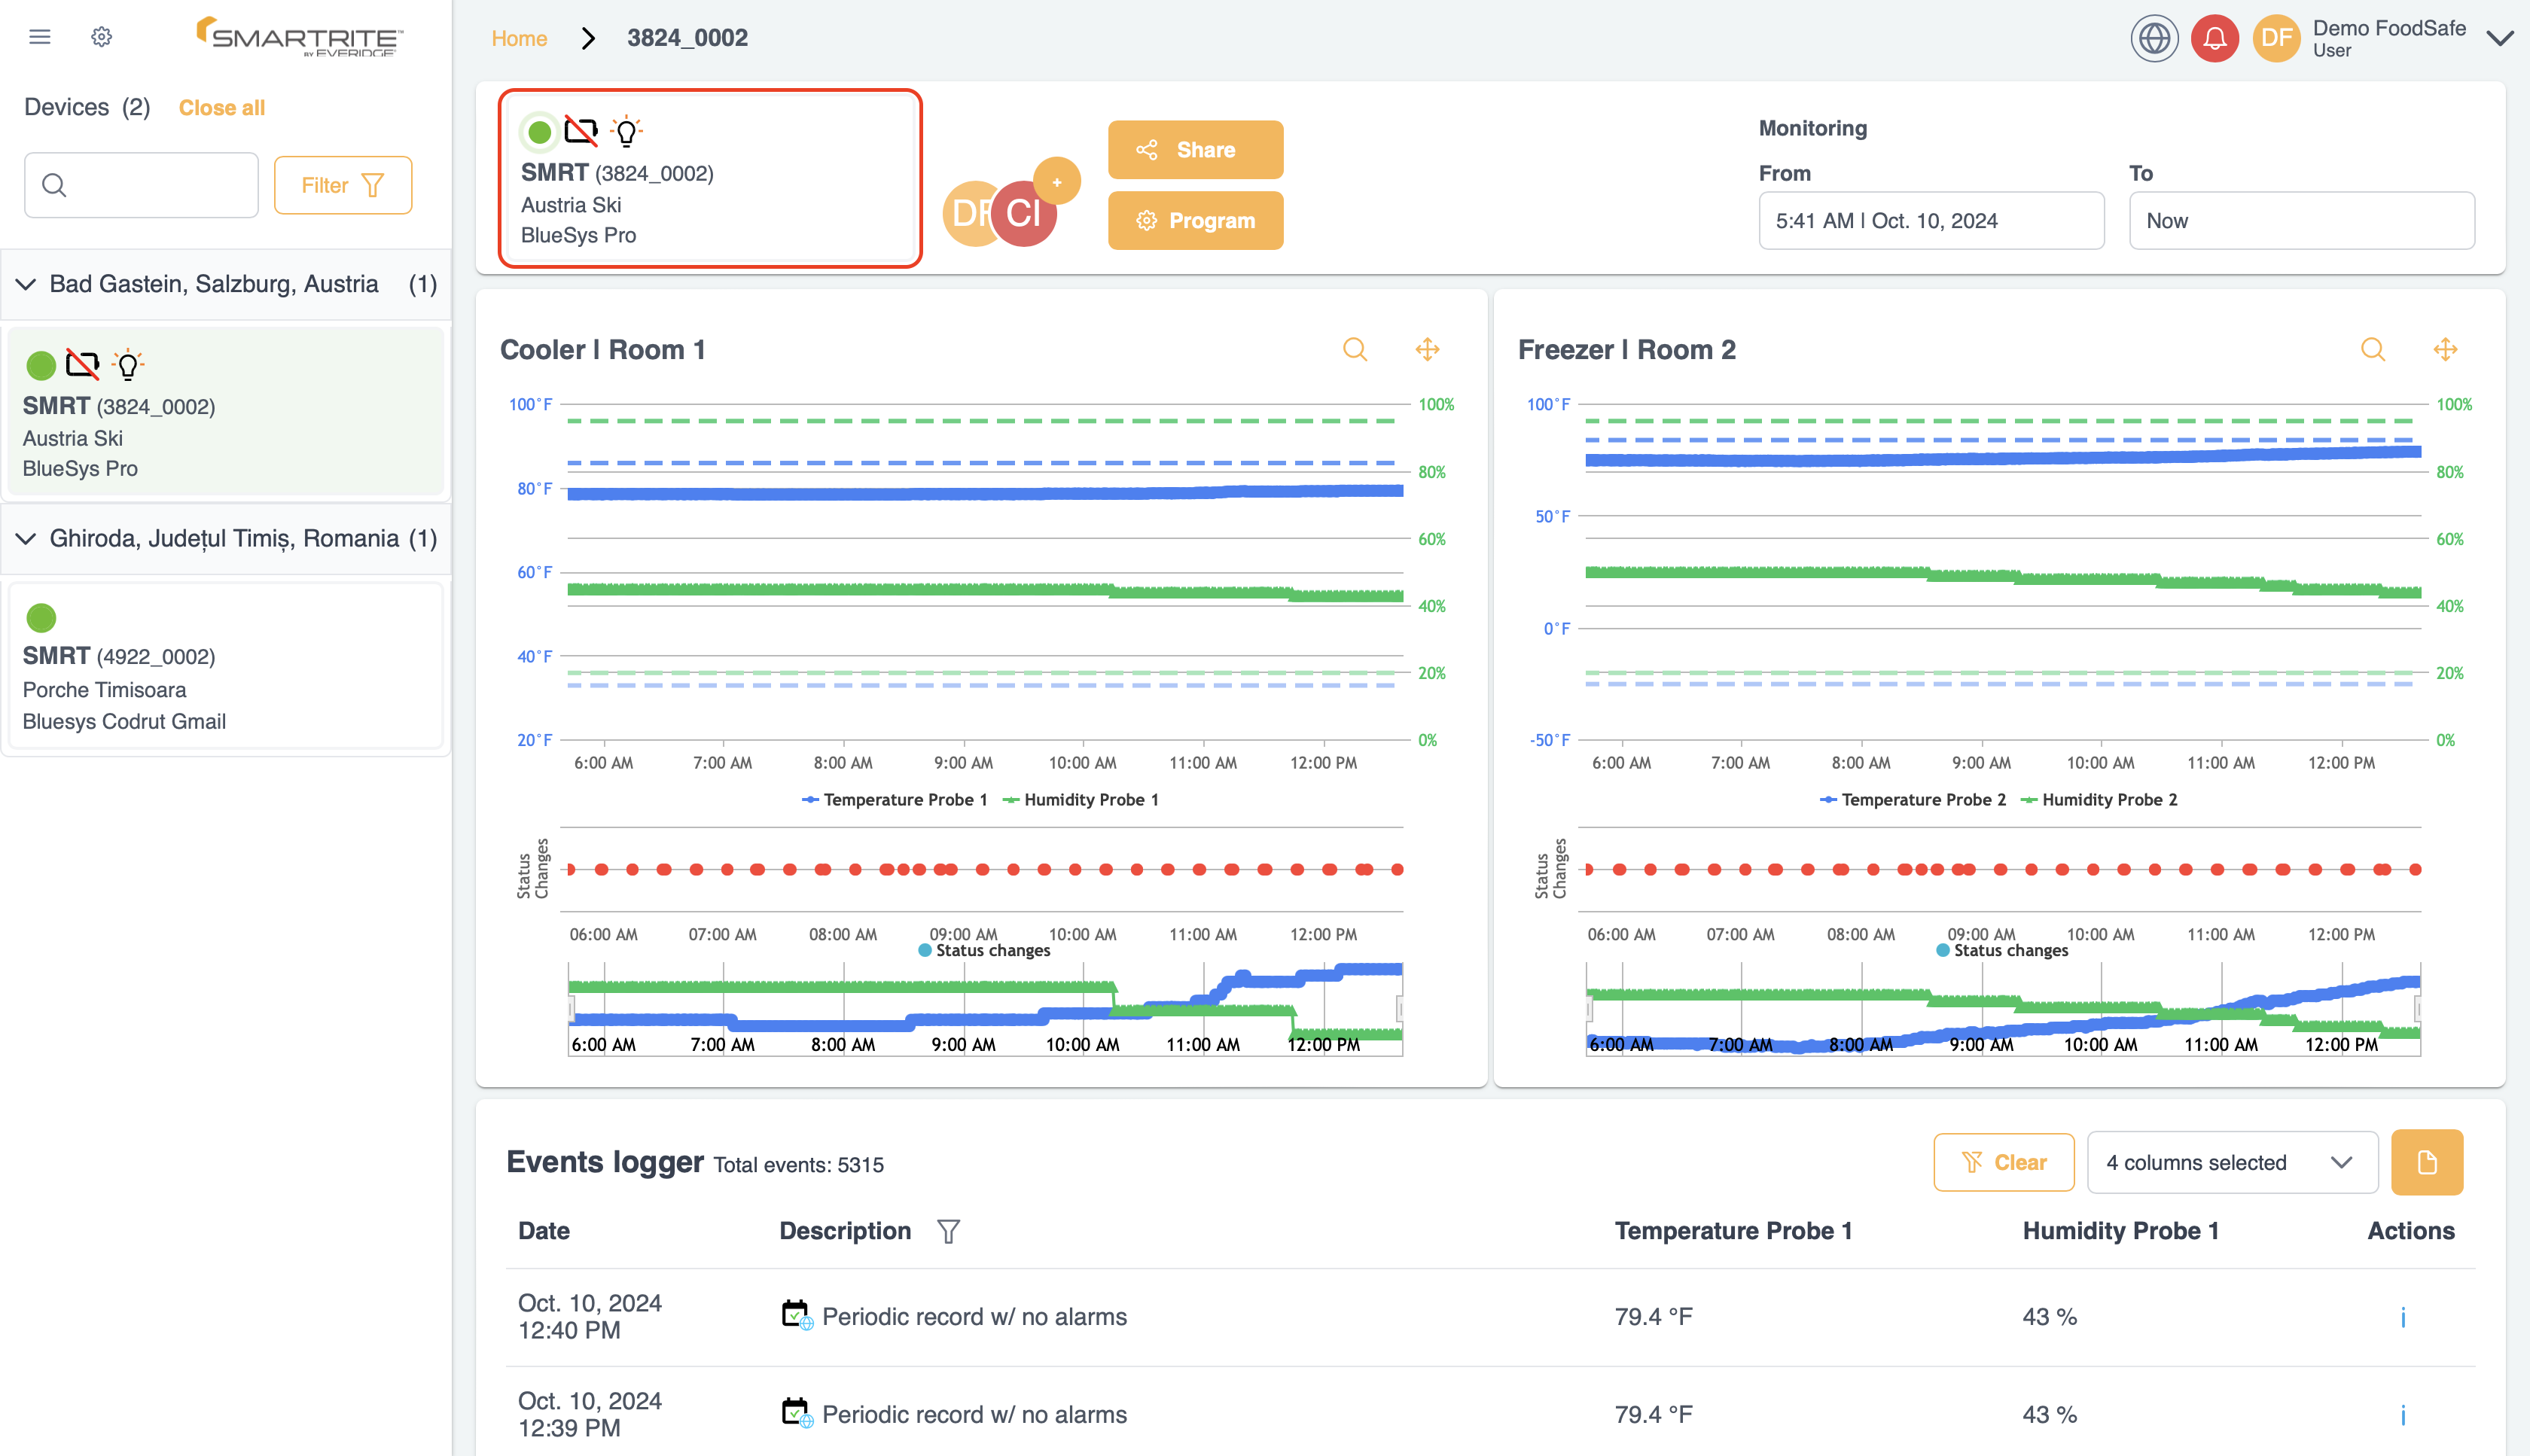Open zoom tool on Cooler Room 1 chart
Image resolution: width=2530 pixels, height=1456 pixels.
pyautogui.click(x=1355, y=349)
